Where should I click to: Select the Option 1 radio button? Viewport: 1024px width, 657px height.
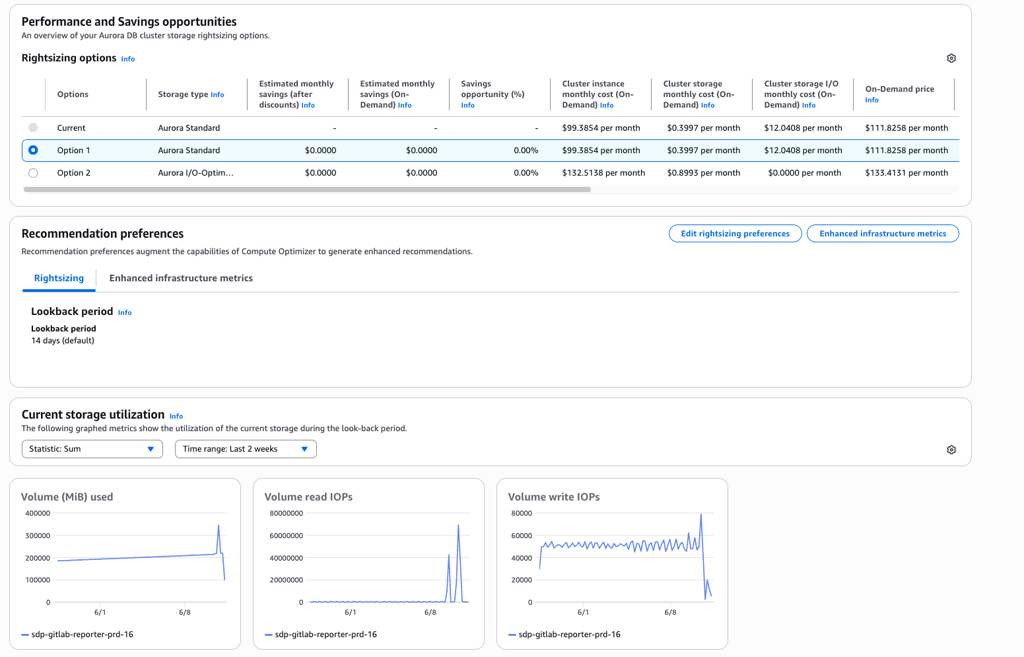(x=33, y=150)
